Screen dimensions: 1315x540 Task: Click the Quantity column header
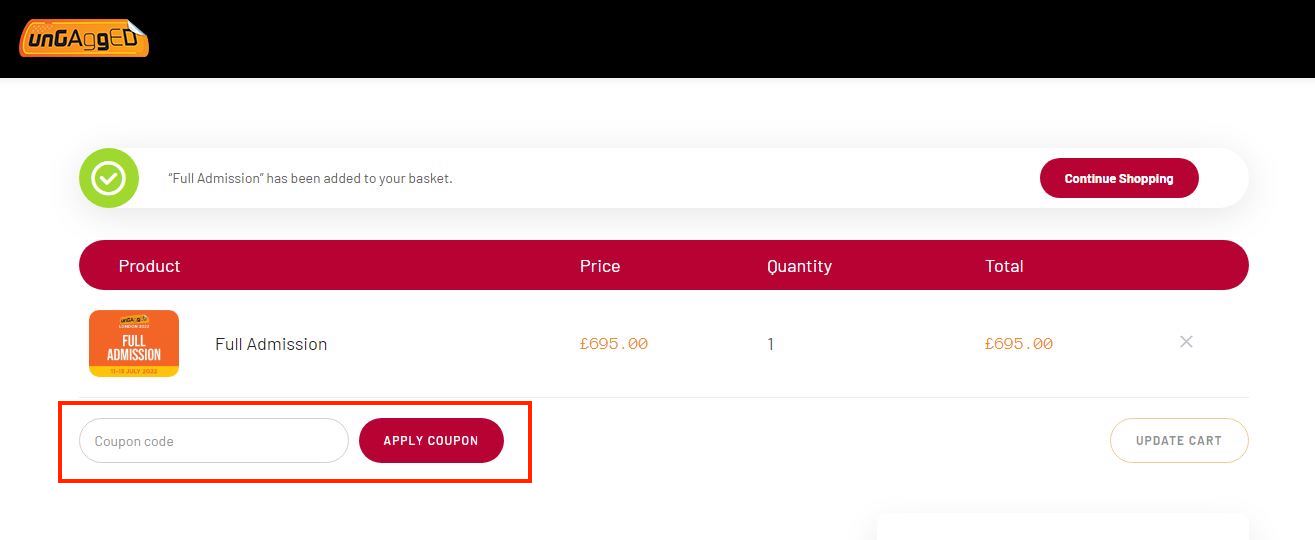click(799, 266)
